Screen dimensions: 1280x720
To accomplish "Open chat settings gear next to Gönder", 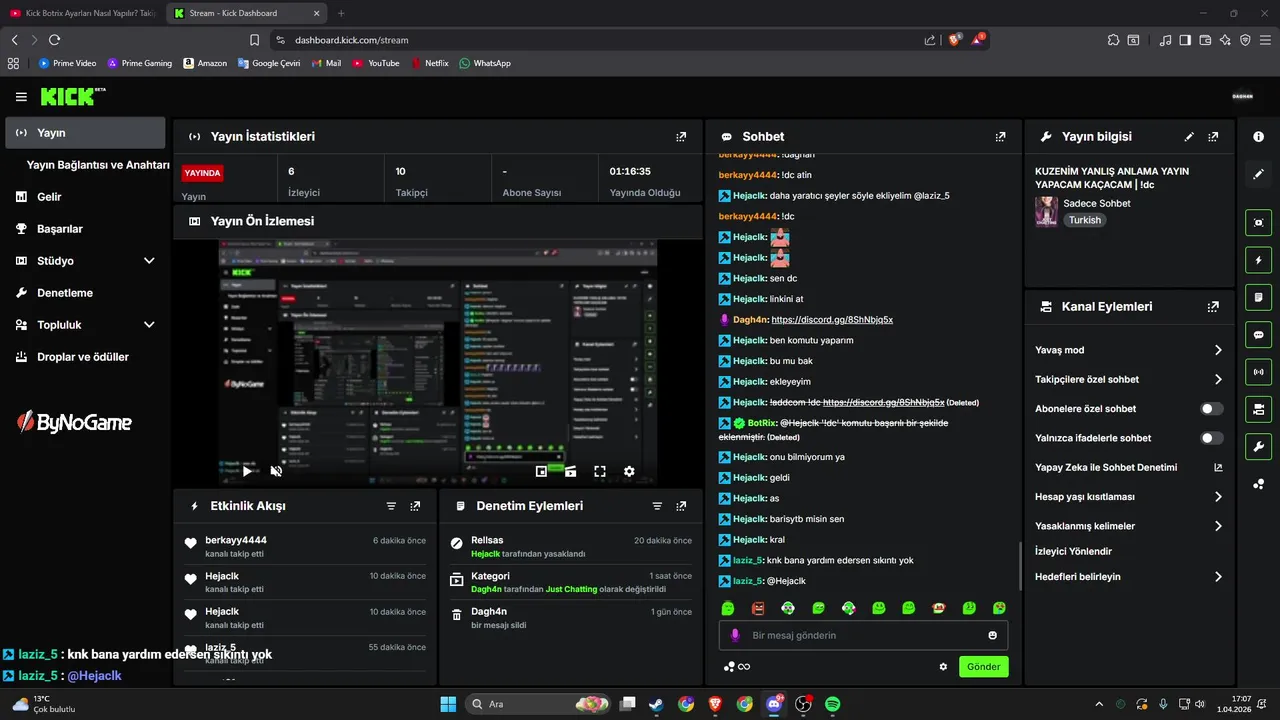I will click(x=943, y=667).
